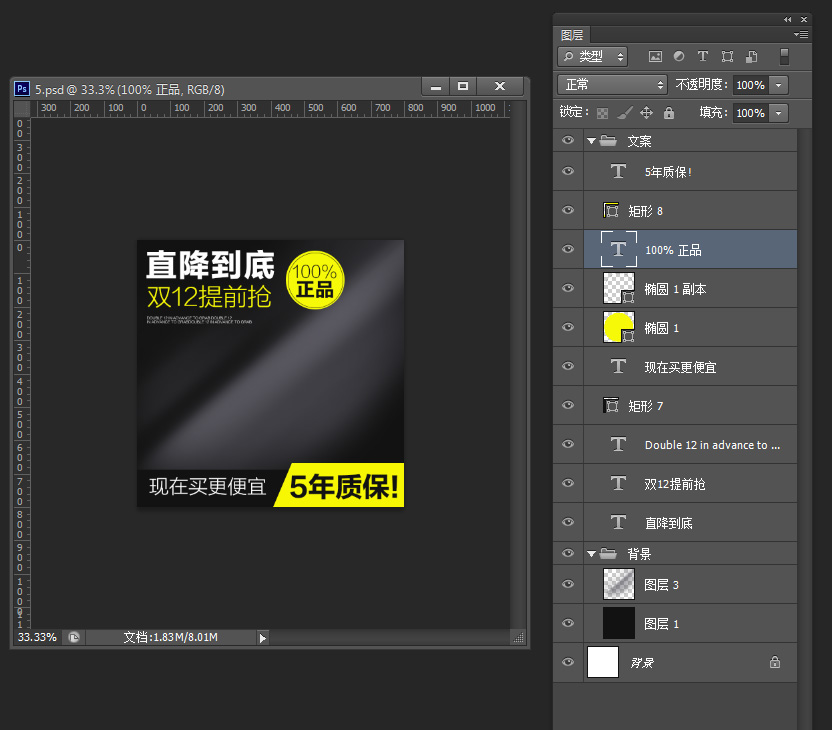The height and width of the screenshot is (730, 832).
Task: Click the 33.33% zoom field
Action: tap(37, 637)
